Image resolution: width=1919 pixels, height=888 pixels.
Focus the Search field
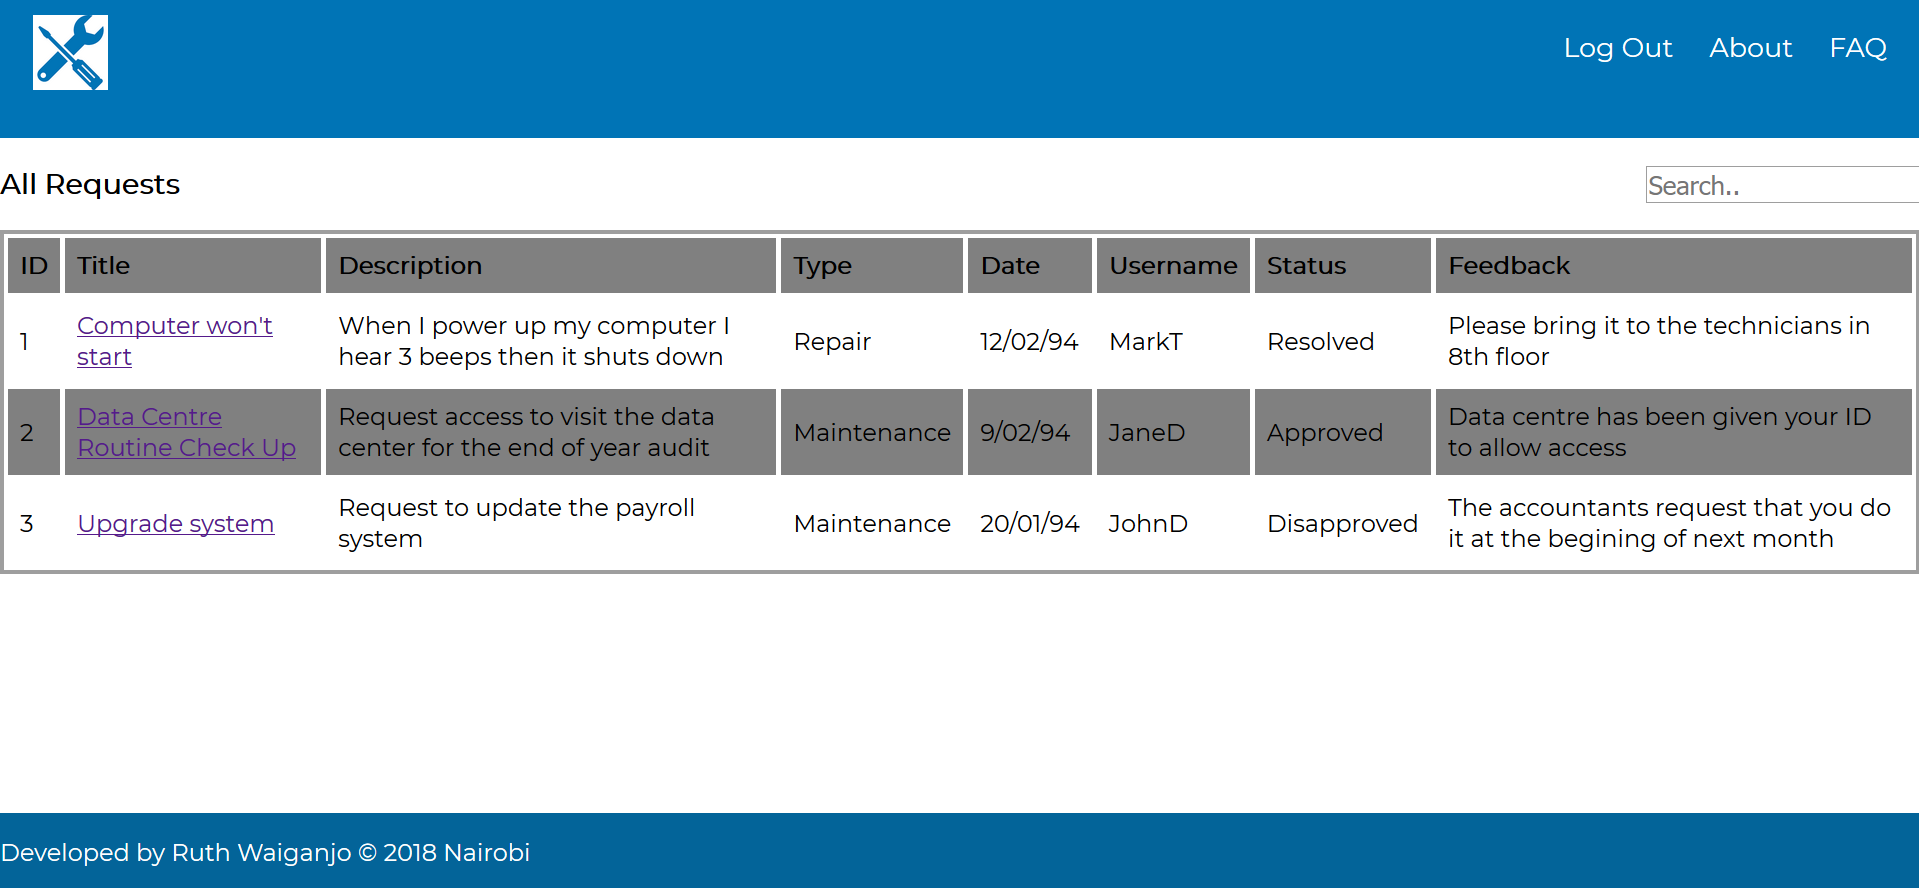pos(1782,185)
